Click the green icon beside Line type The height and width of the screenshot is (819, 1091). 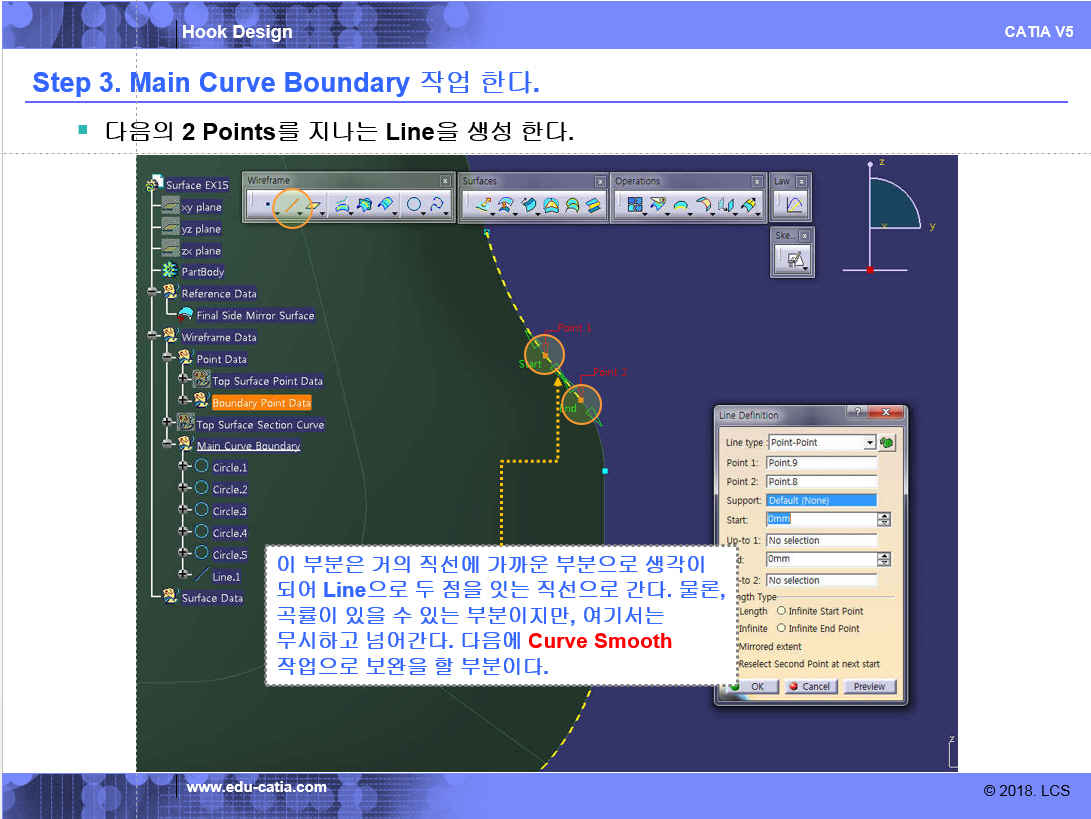pyautogui.click(x=887, y=442)
